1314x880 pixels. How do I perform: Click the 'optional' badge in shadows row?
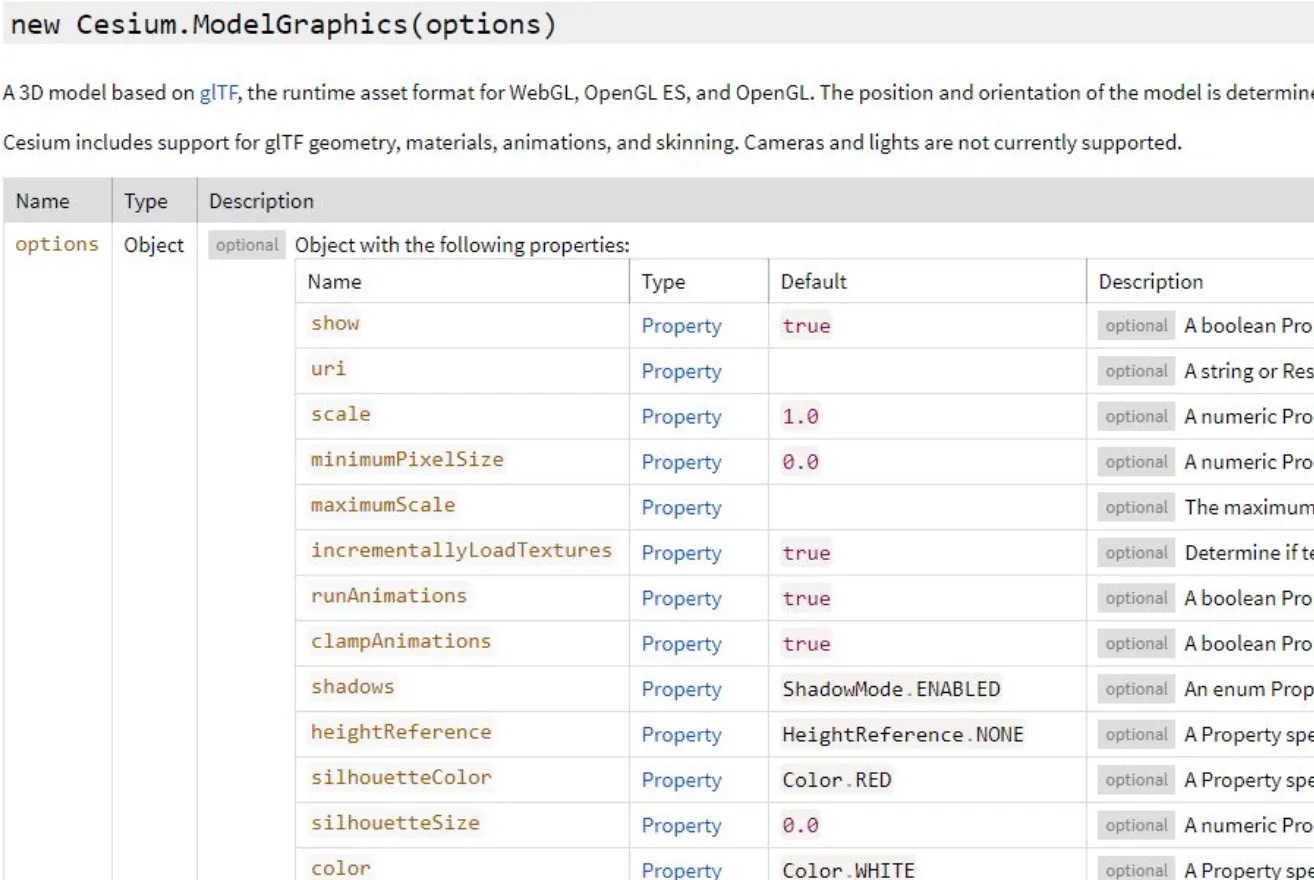coord(1136,689)
